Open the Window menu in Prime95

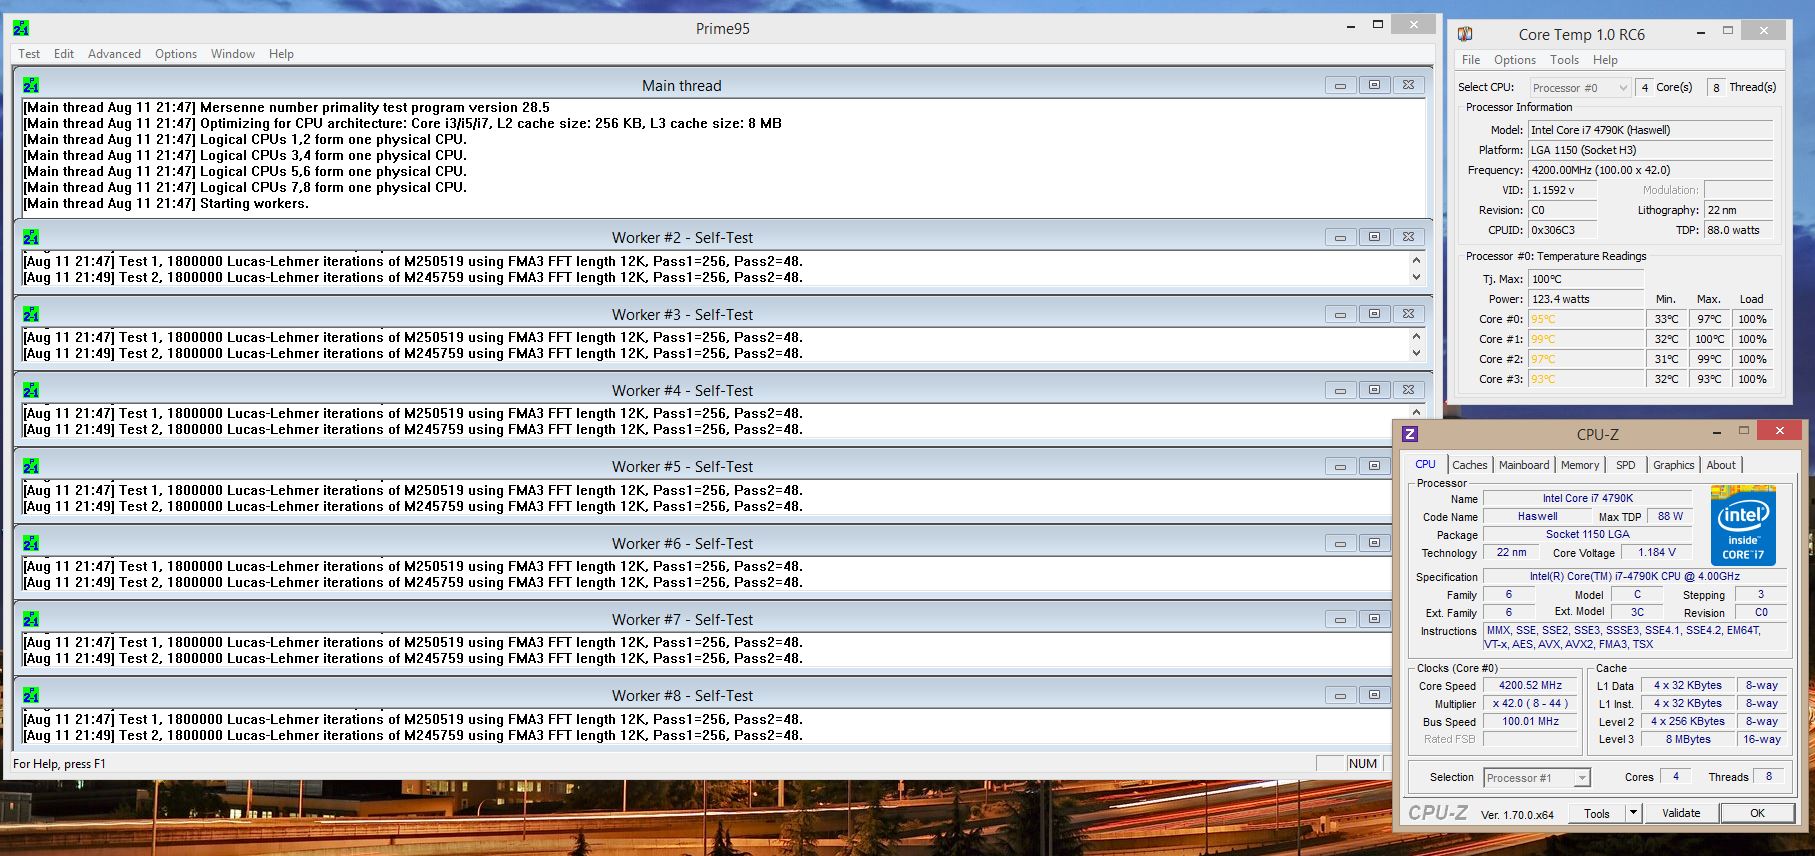[233, 54]
